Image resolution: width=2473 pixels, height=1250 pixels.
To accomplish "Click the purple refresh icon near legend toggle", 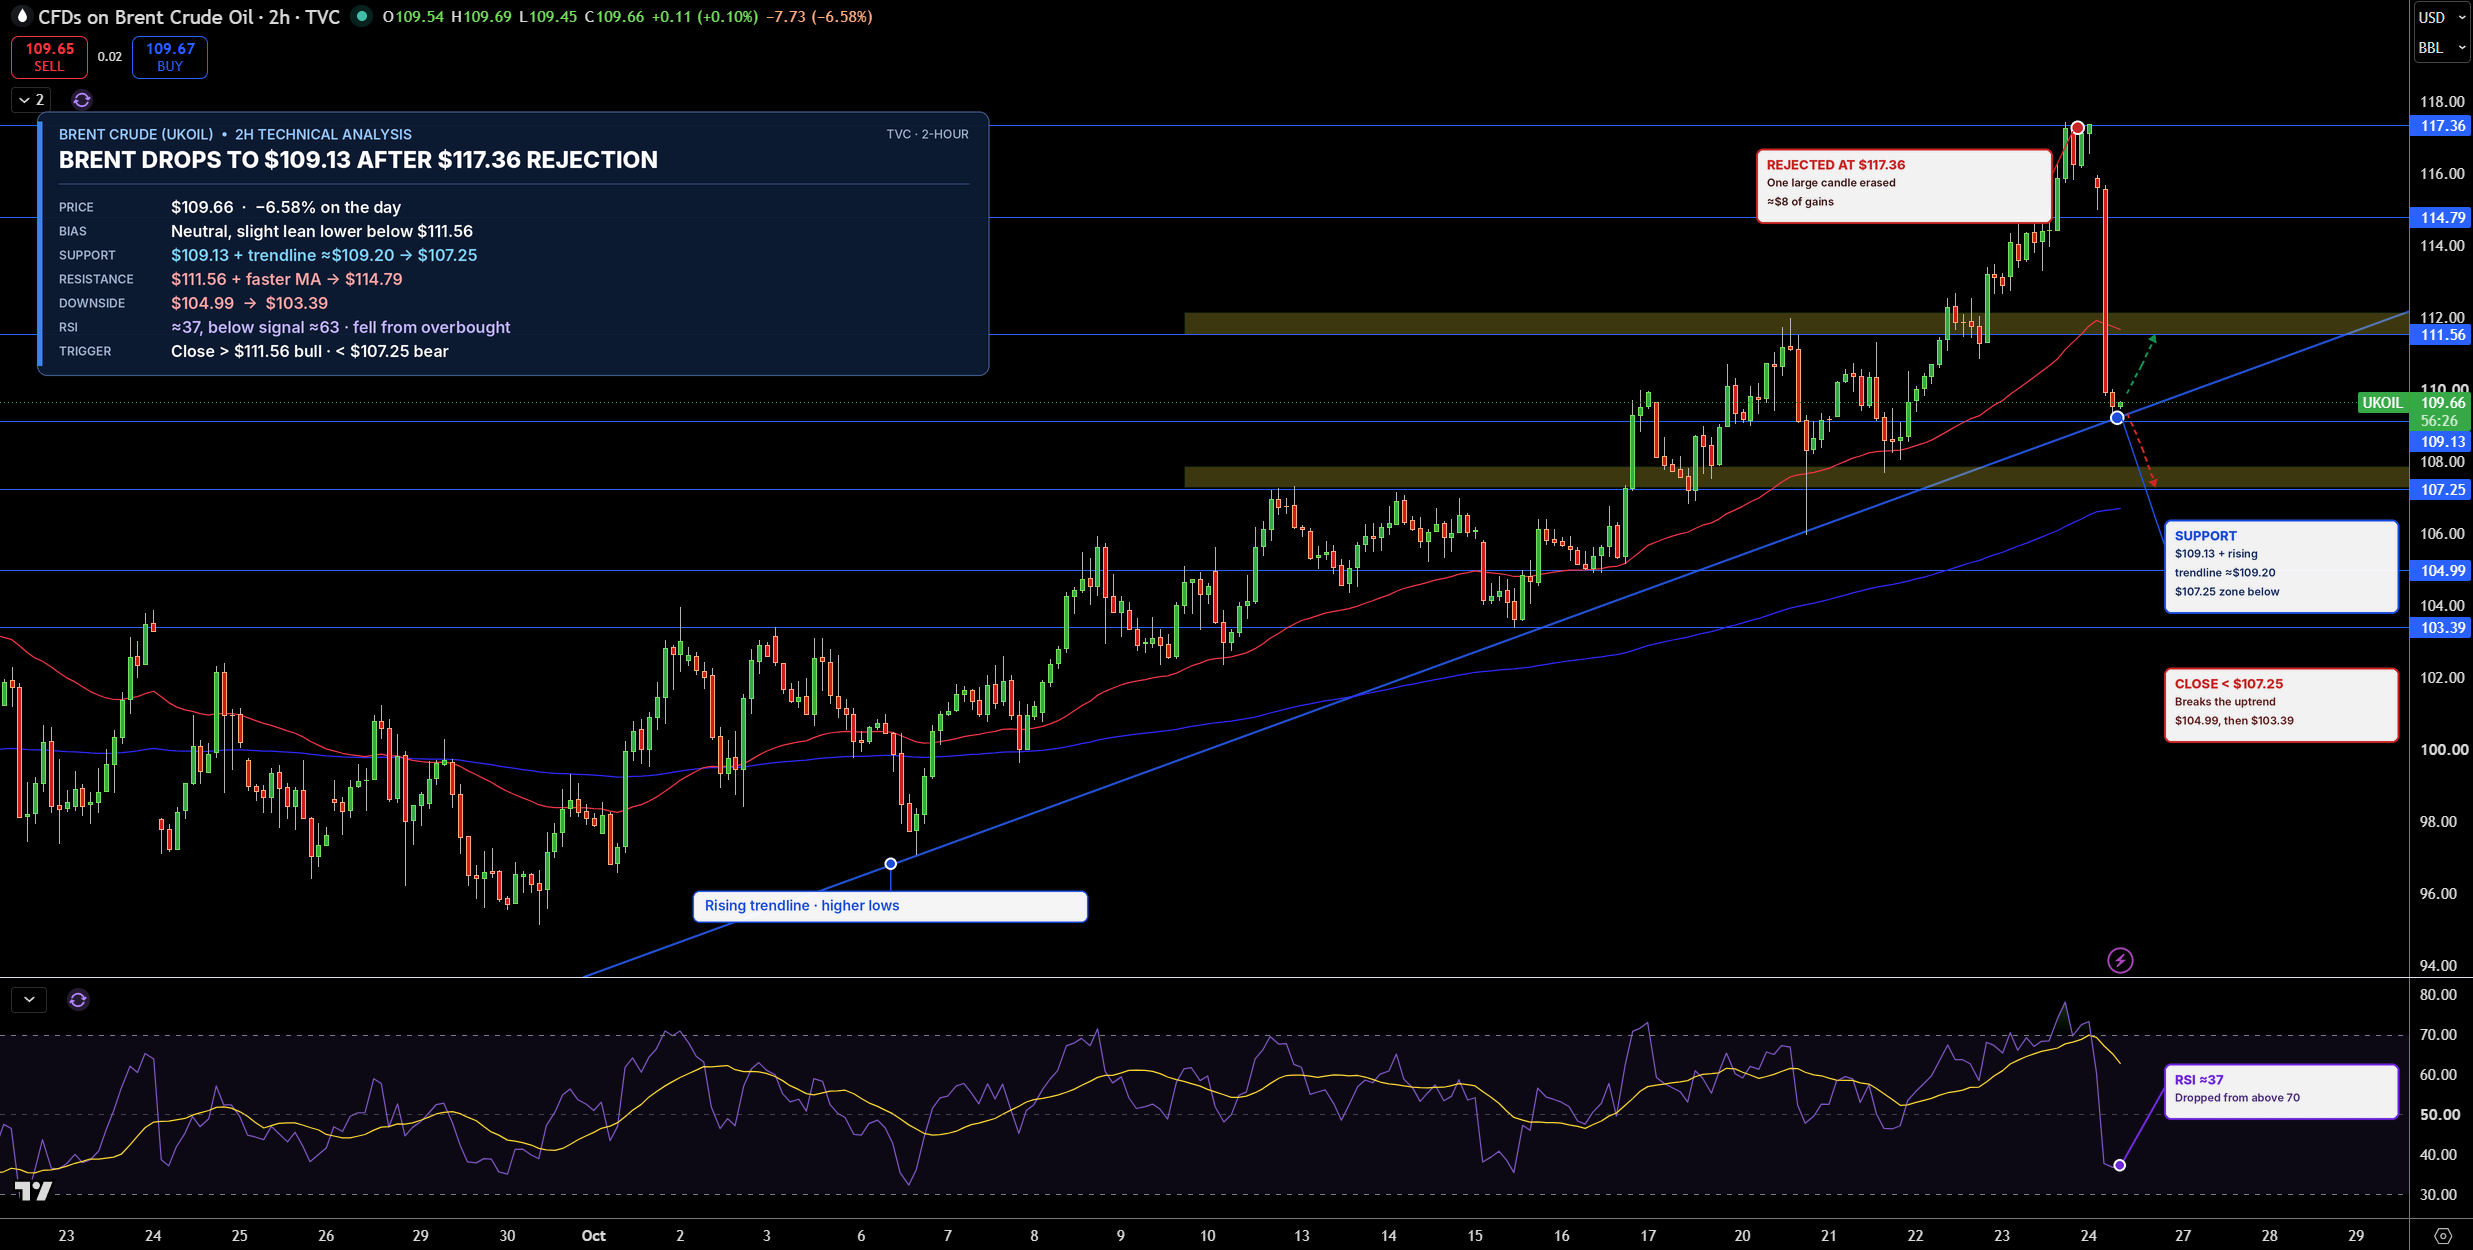I will point(82,100).
